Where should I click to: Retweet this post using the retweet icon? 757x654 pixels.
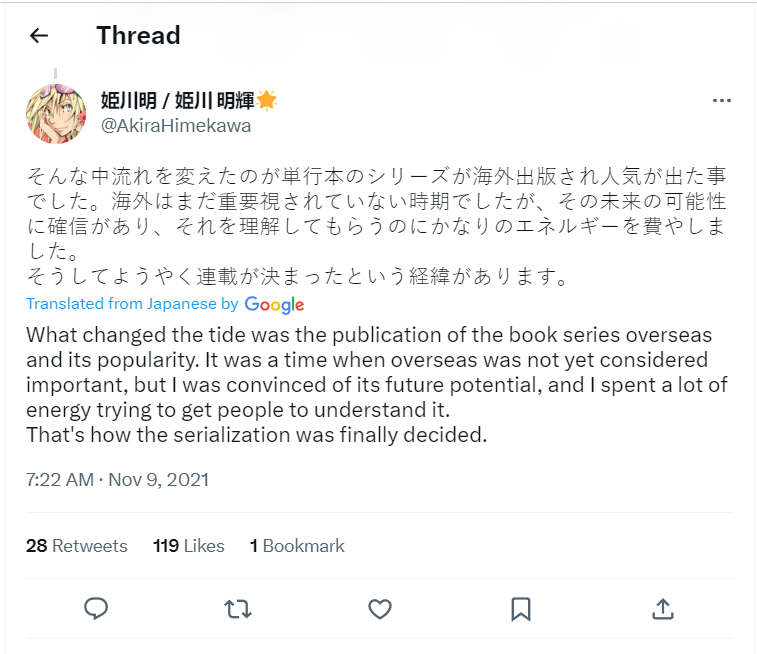click(237, 608)
